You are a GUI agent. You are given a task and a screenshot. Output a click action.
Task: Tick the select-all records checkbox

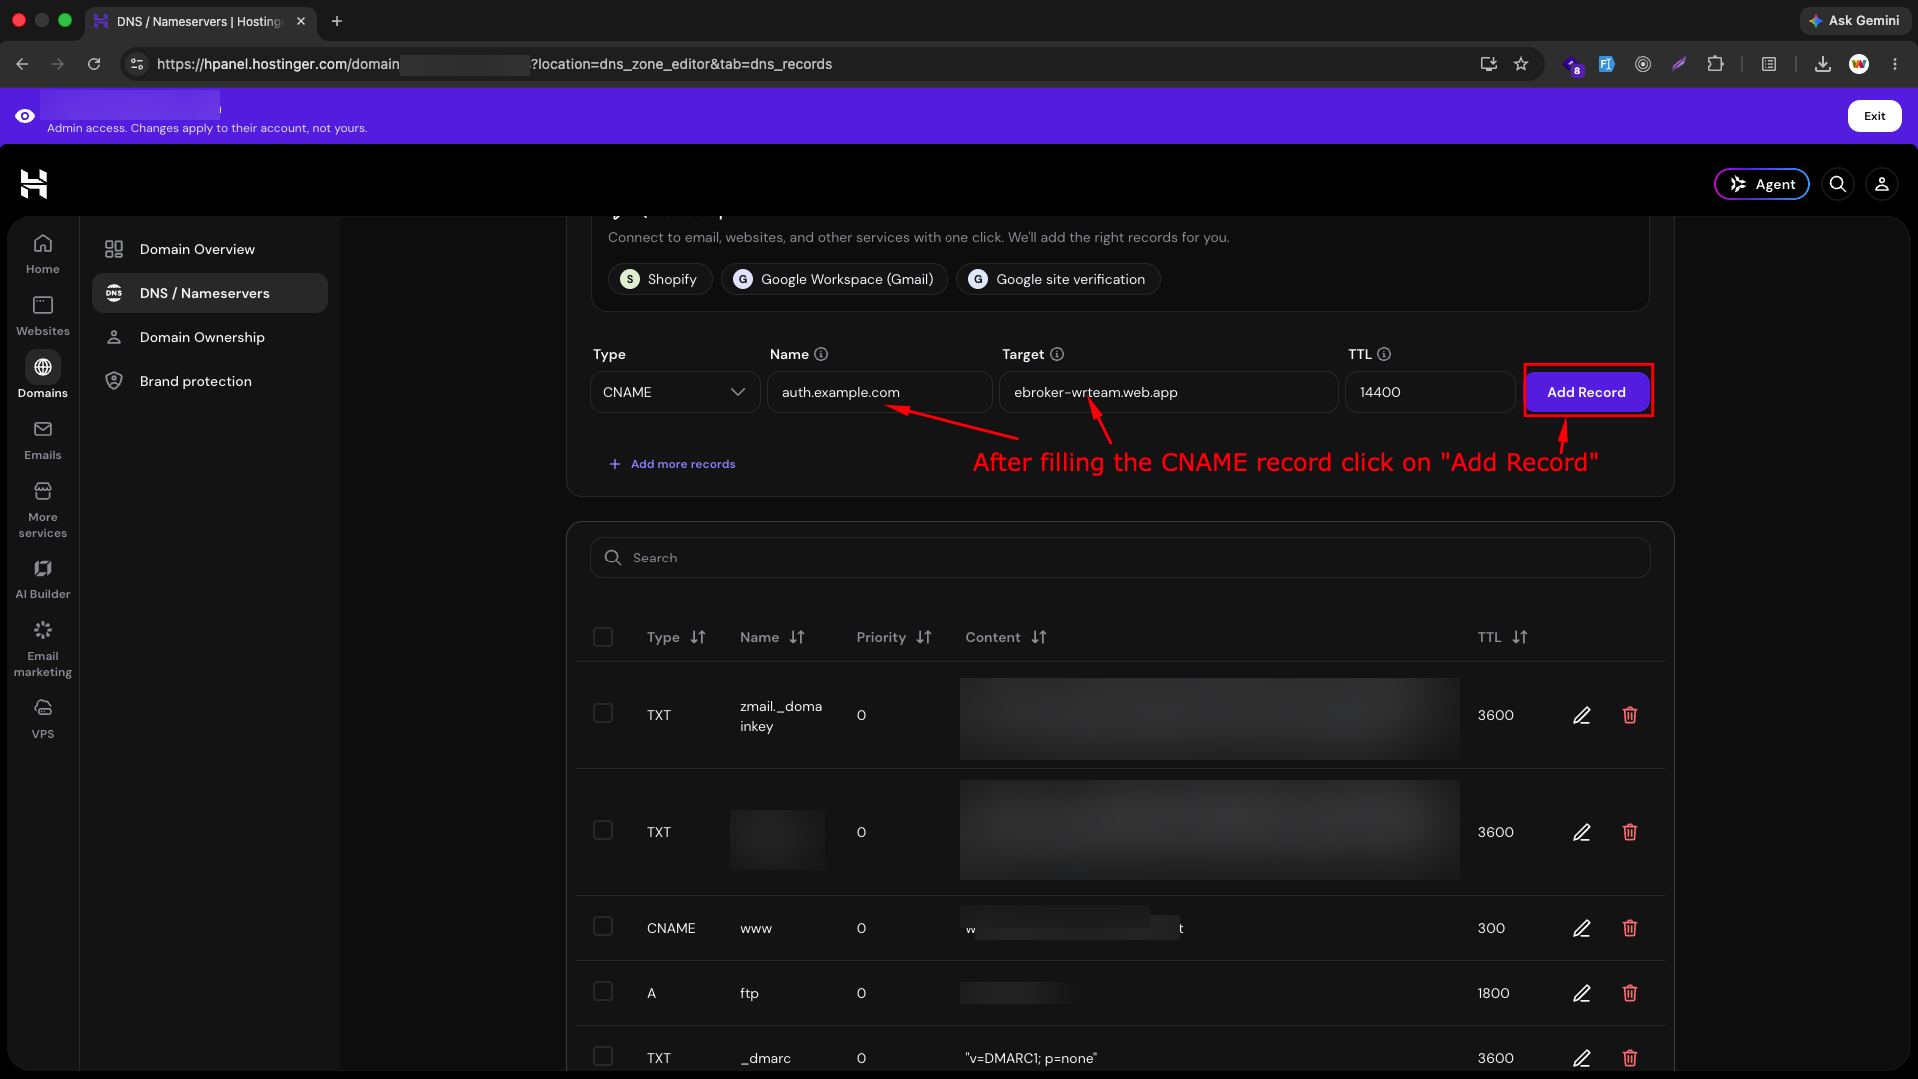[x=603, y=637]
